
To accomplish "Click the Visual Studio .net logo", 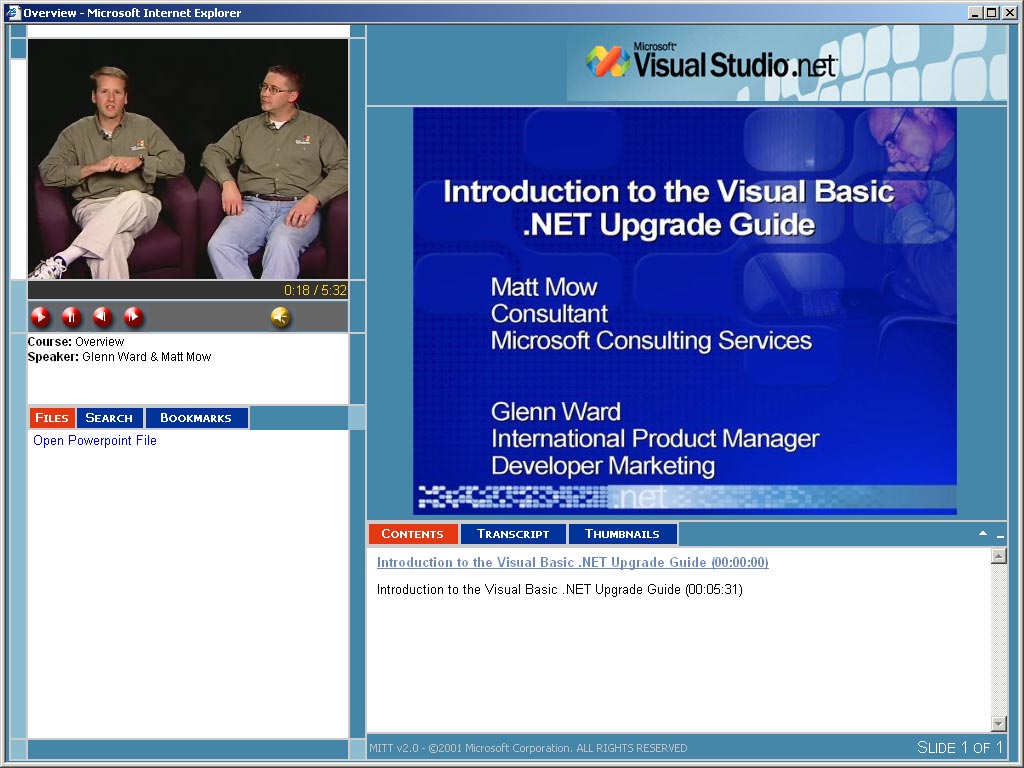I will click(x=711, y=62).
